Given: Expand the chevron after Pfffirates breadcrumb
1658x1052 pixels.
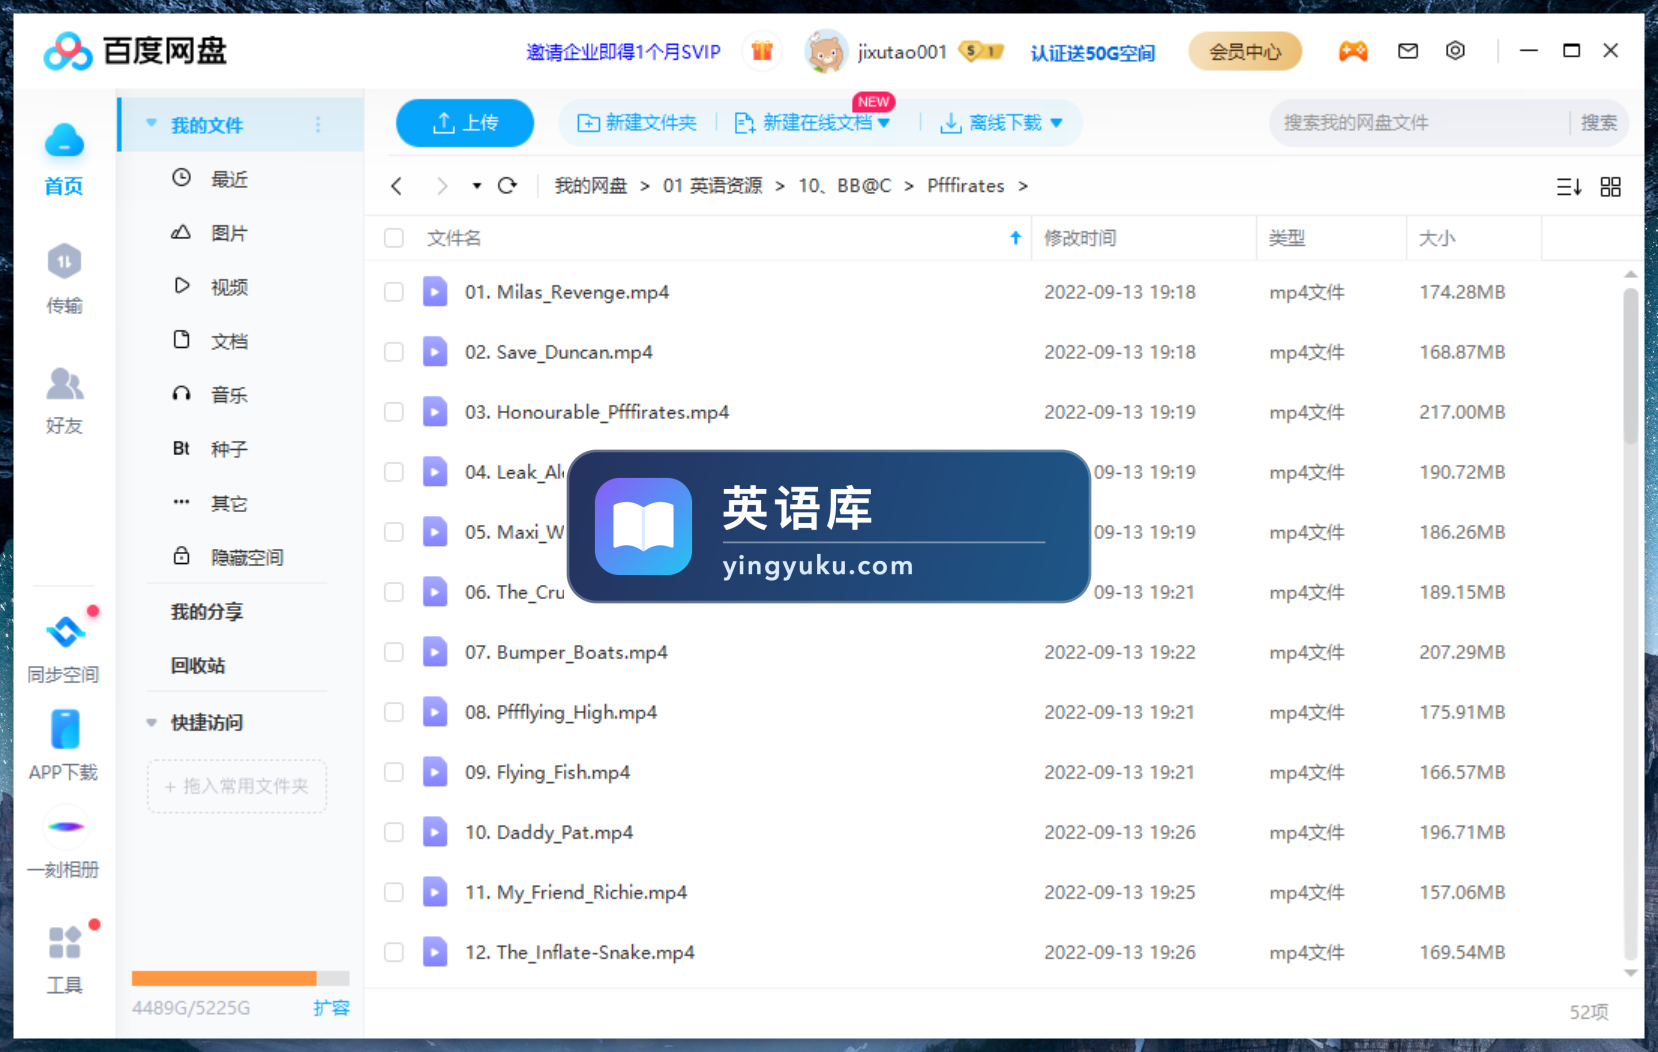Looking at the screenshot, I should click(1023, 186).
